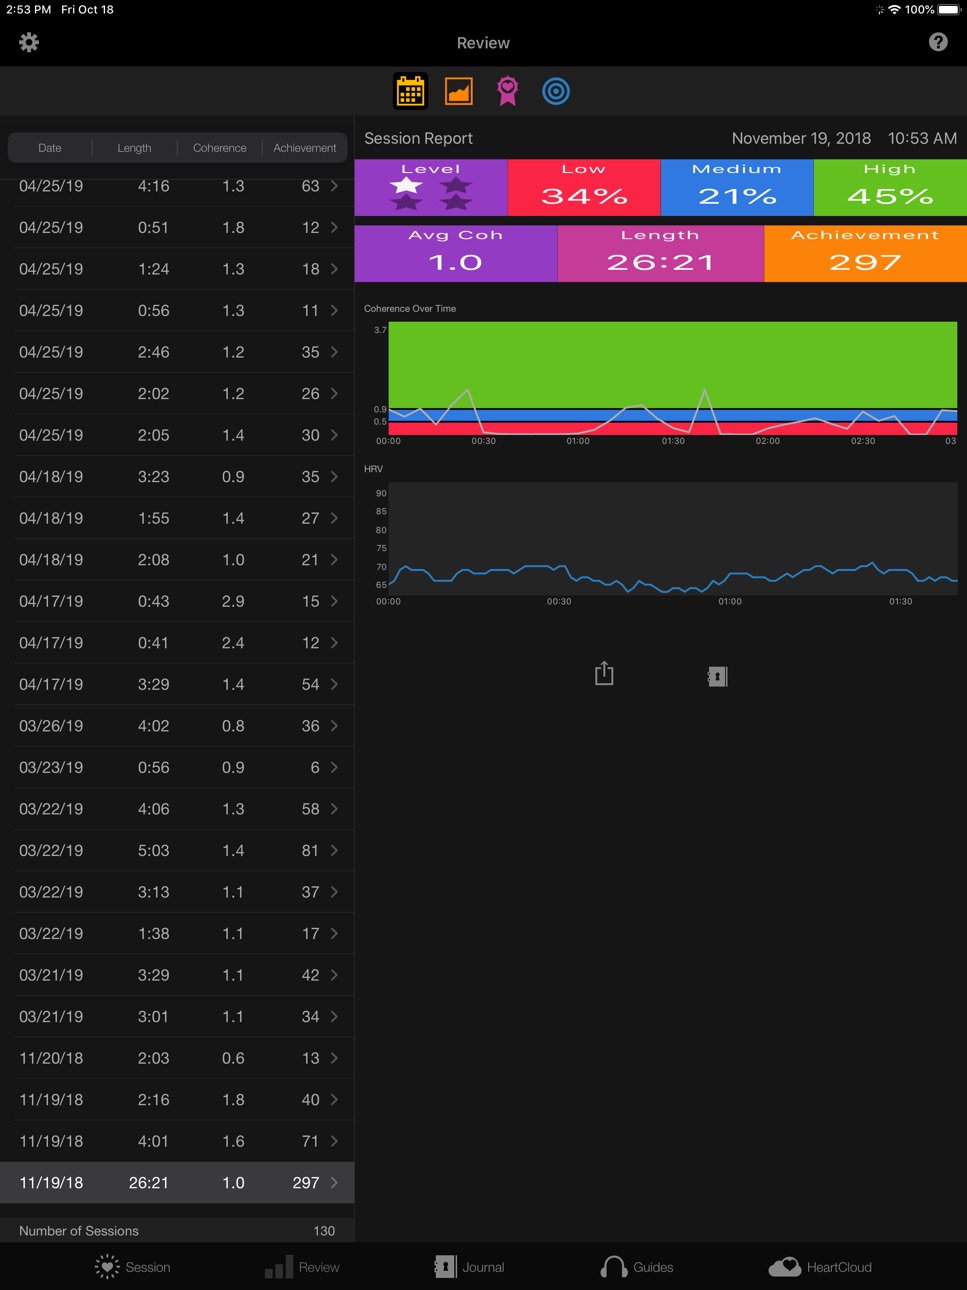Select the Level stars purple tile
Viewport: 967px width, 1290px height.
tap(431, 188)
